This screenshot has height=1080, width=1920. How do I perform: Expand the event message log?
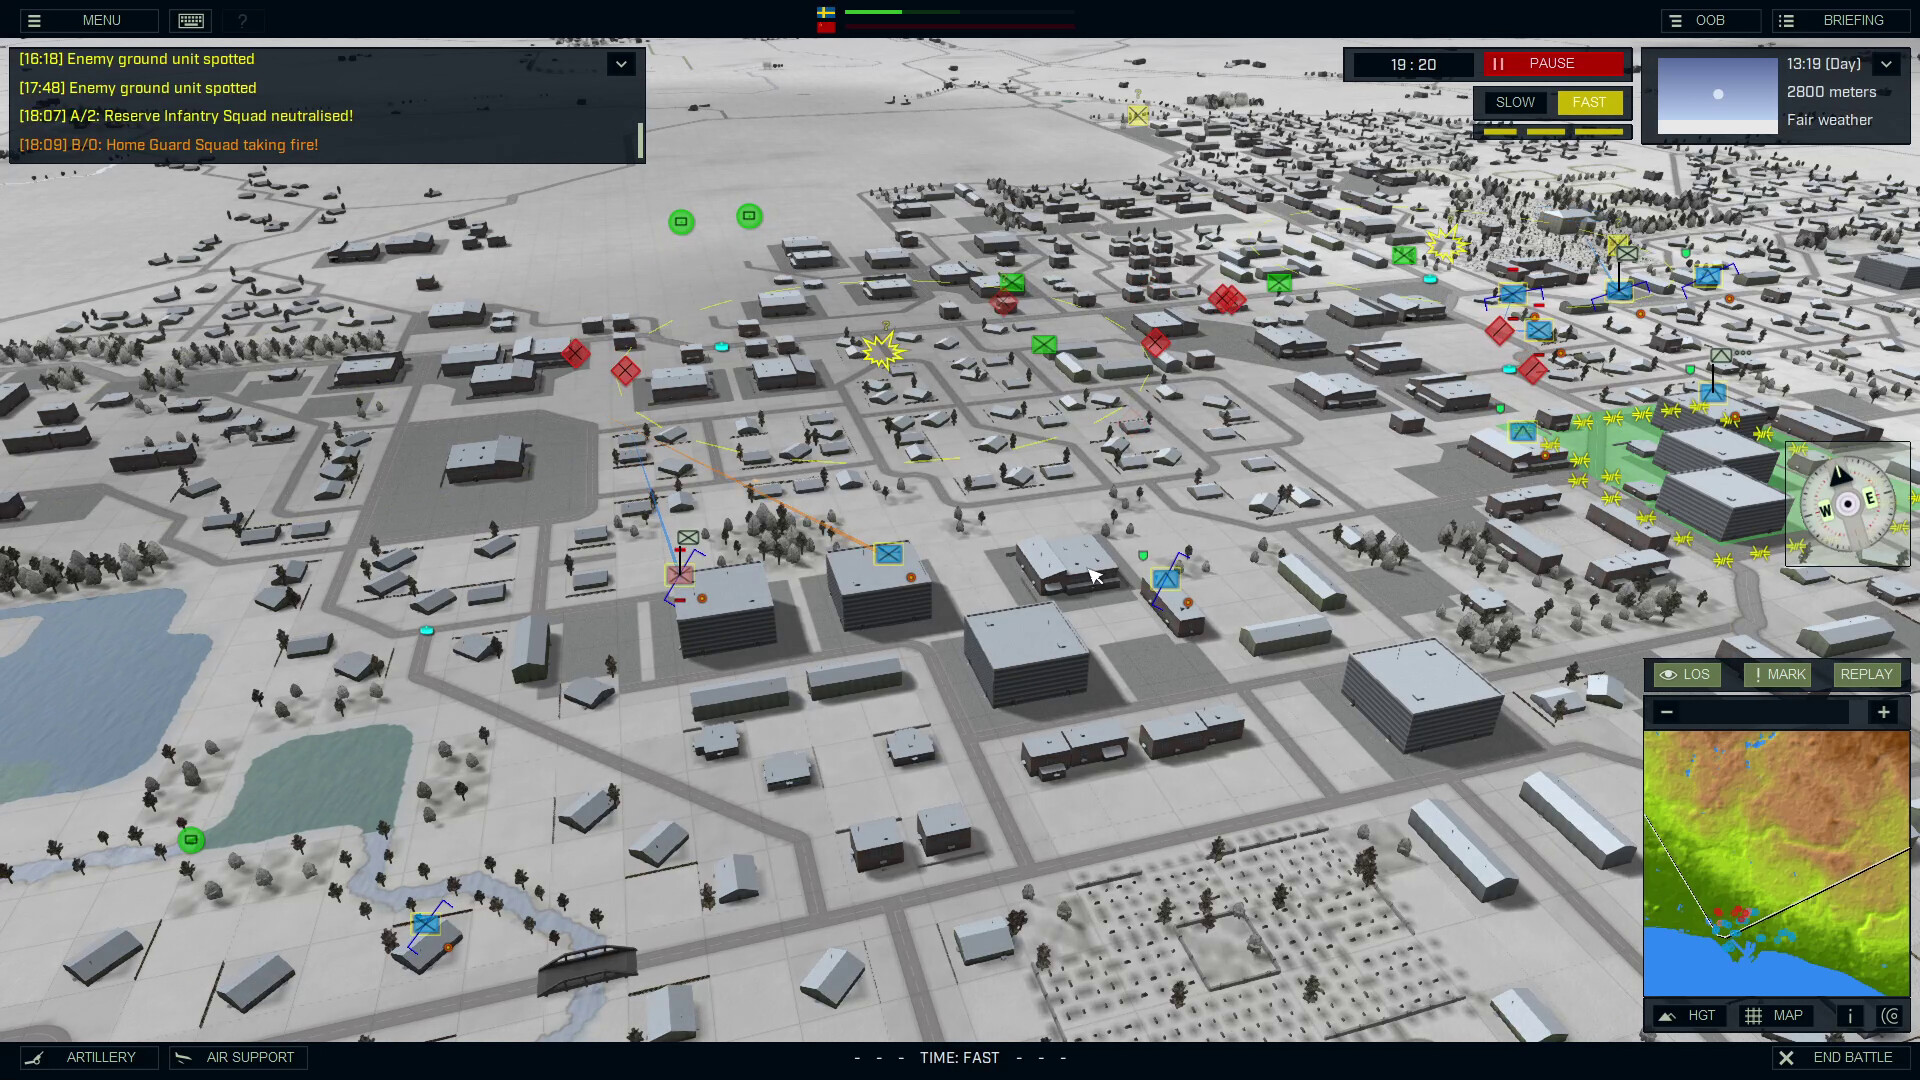click(x=622, y=63)
